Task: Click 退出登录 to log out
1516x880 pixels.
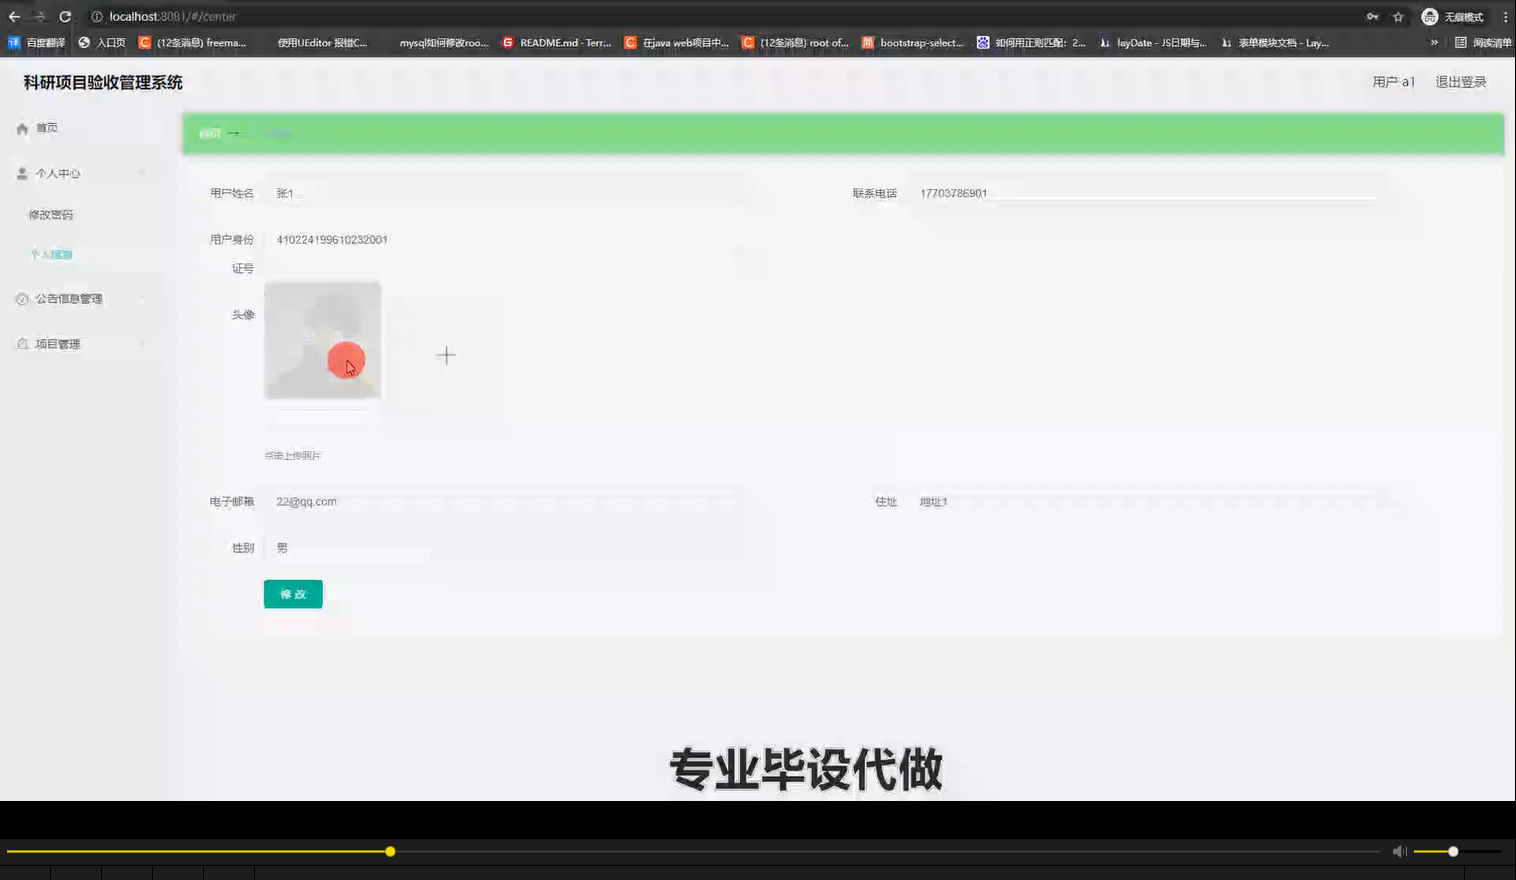Action: 1459,82
